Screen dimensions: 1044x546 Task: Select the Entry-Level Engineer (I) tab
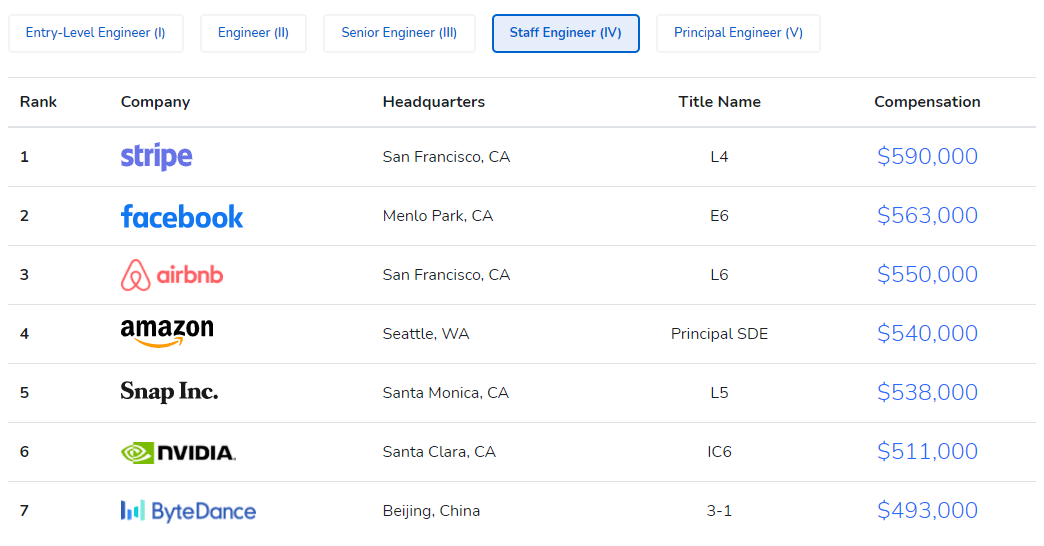pos(96,33)
